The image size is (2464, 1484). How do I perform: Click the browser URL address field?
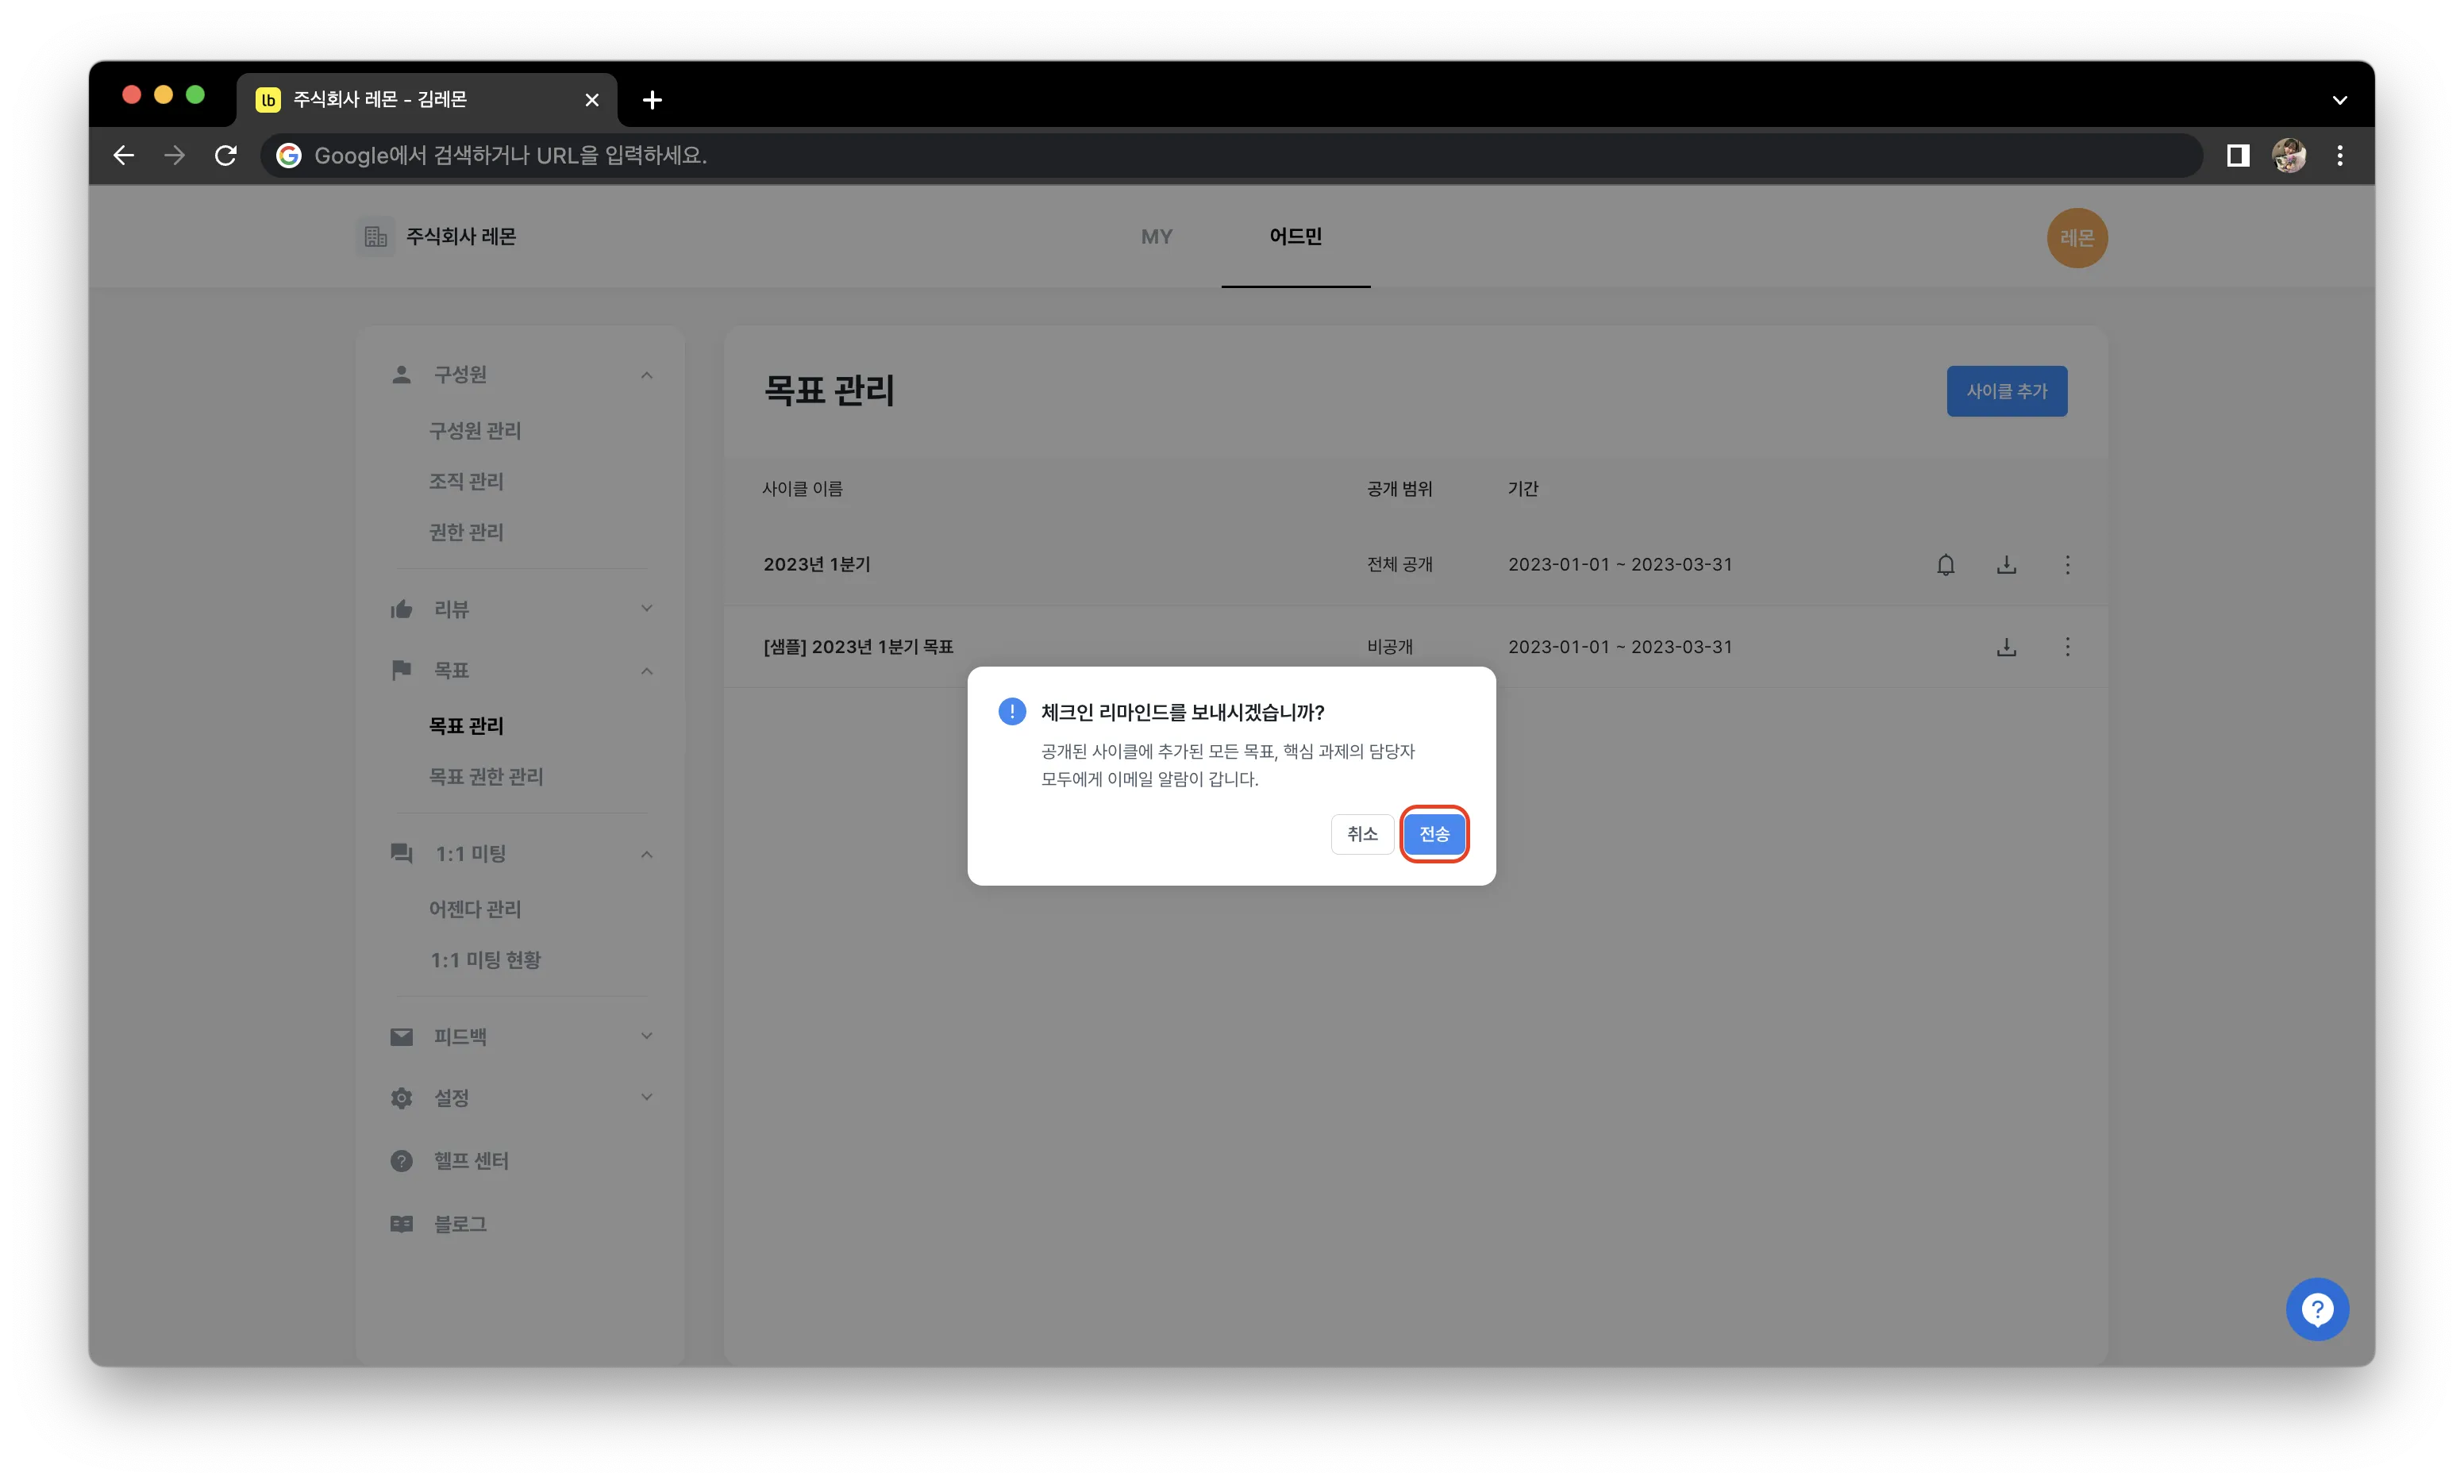[x=1230, y=155]
